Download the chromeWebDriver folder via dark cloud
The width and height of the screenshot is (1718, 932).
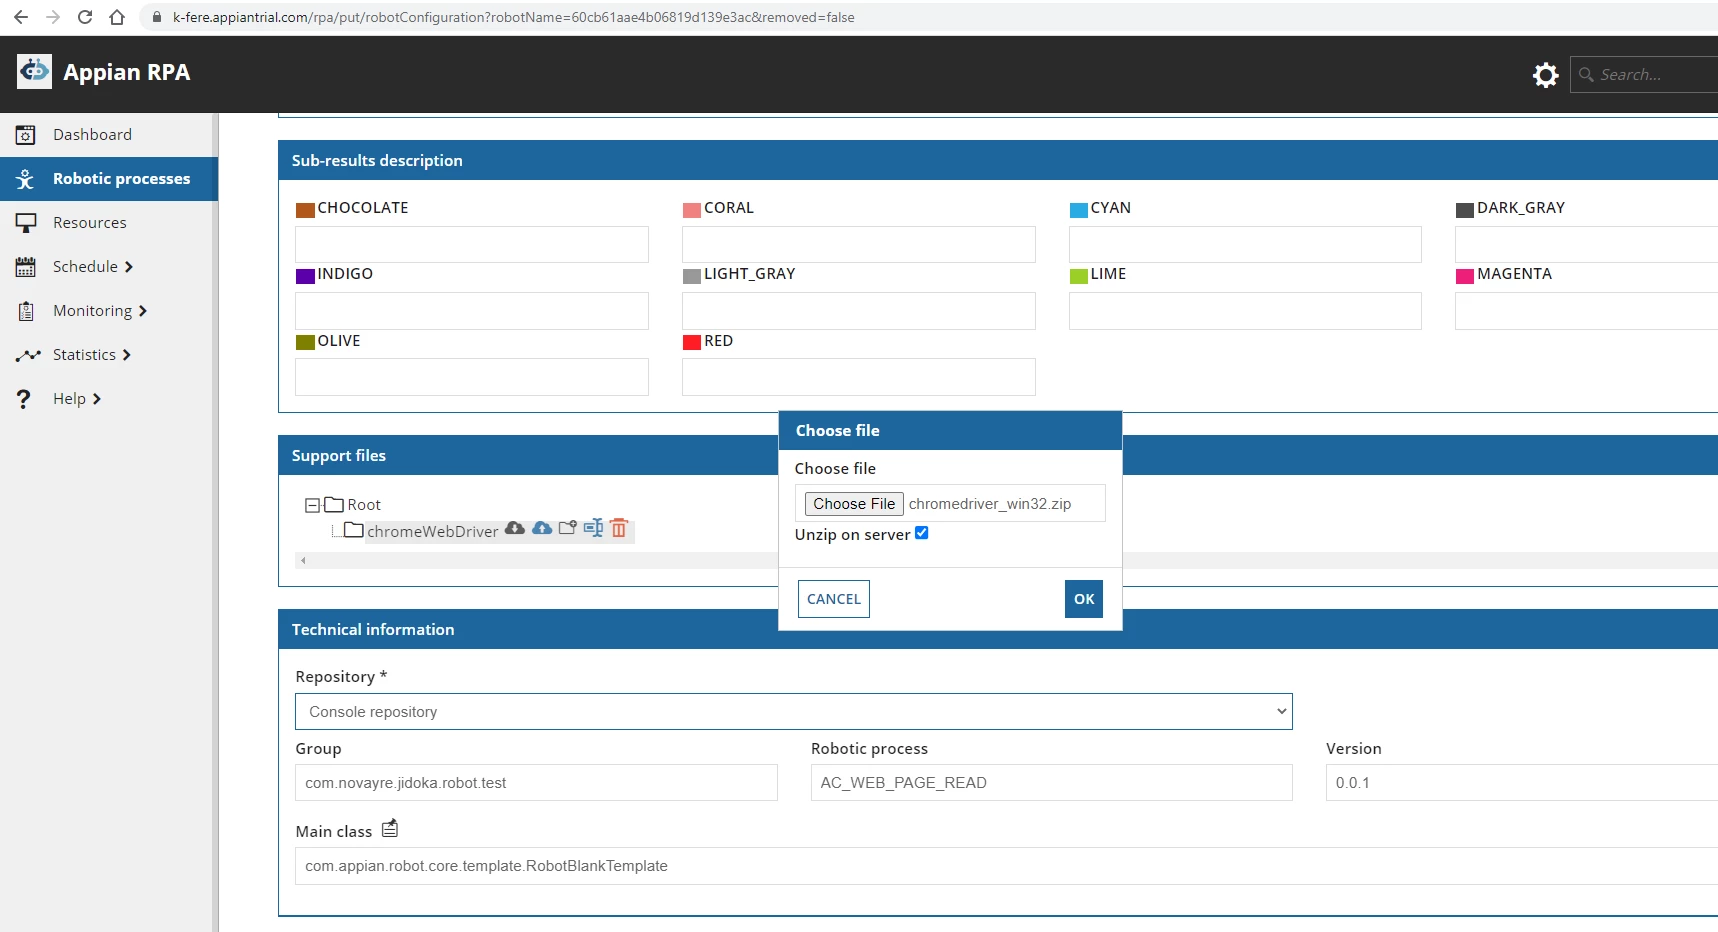tap(515, 528)
